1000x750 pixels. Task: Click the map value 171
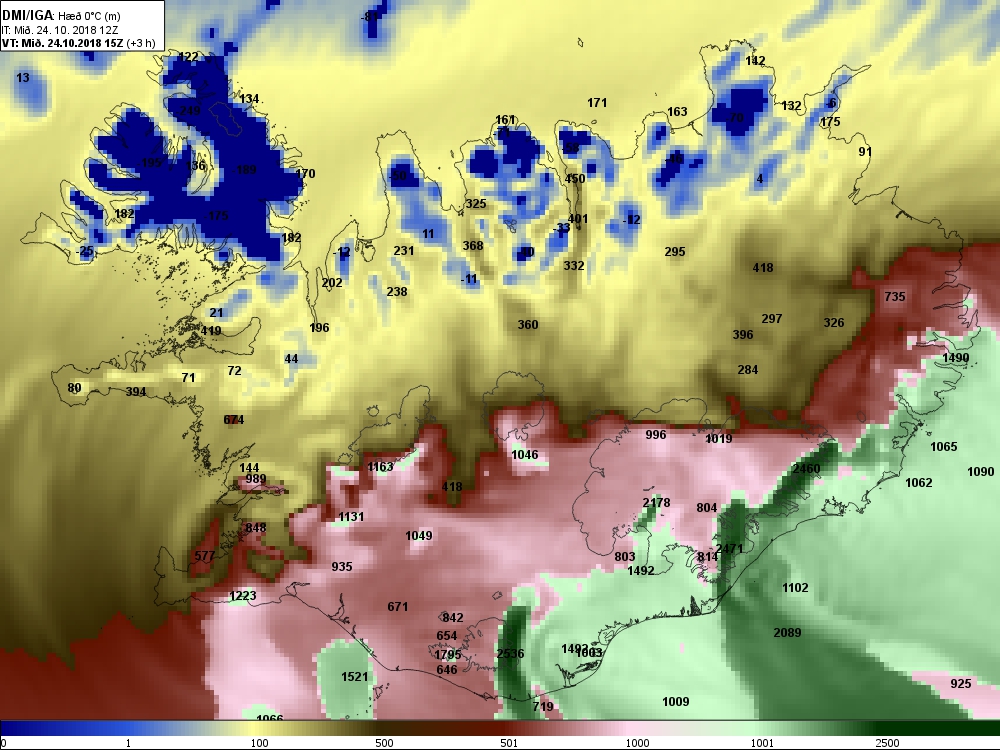tap(597, 103)
